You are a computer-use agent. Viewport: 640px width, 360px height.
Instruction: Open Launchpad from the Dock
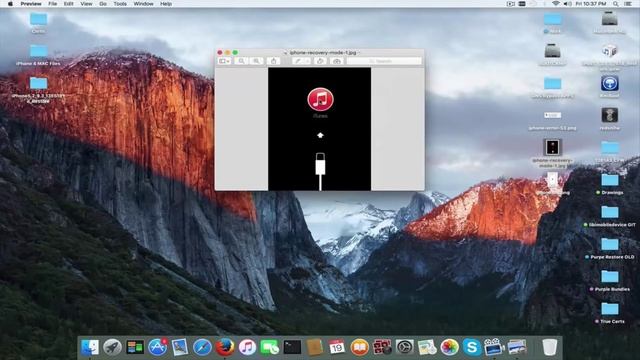pos(112,347)
